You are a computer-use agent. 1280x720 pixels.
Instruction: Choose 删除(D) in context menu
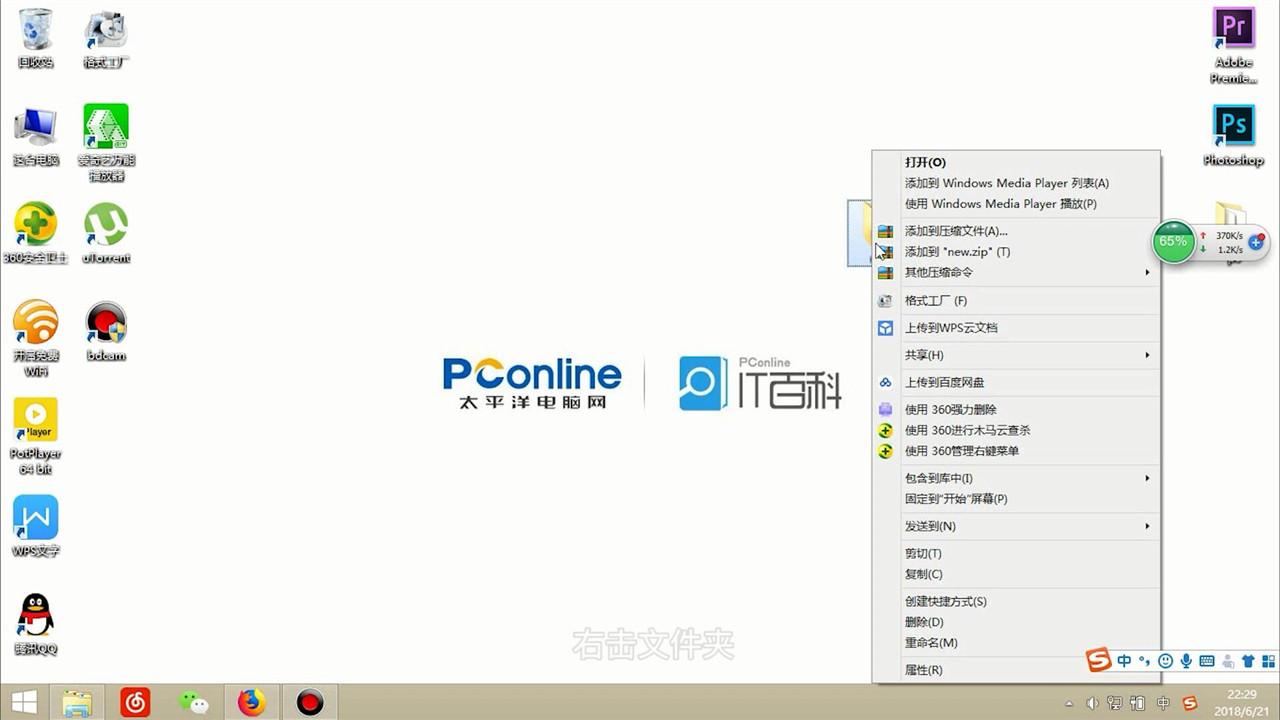click(1016, 622)
